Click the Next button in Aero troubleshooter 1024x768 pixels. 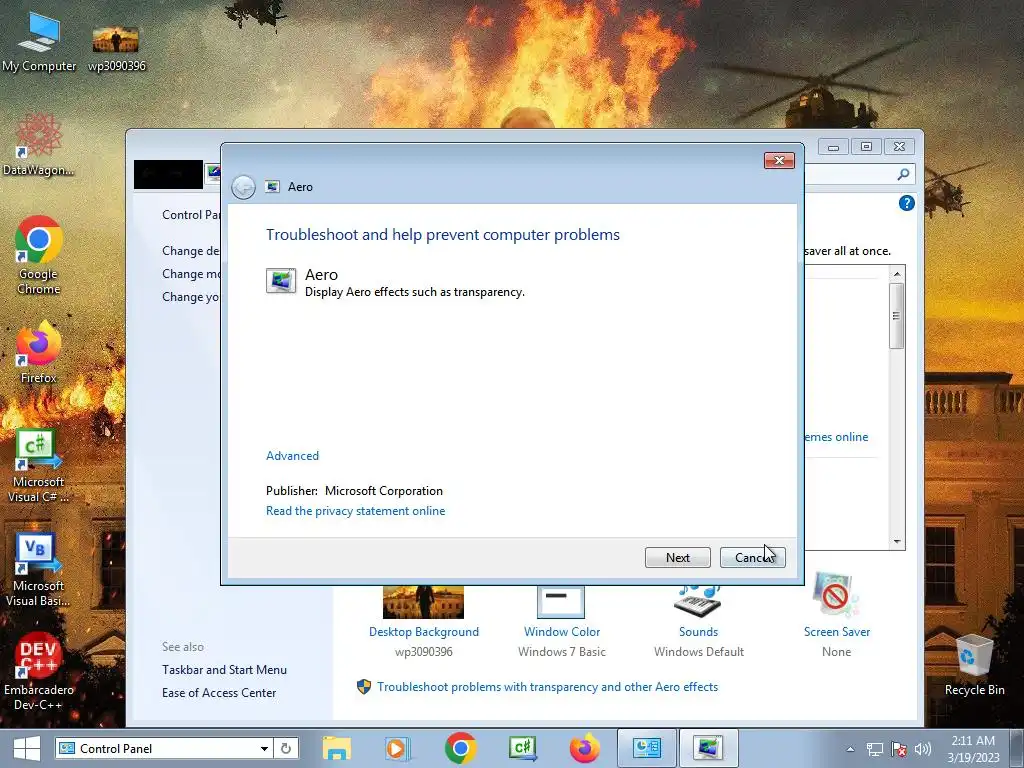pyautogui.click(x=677, y=557)
